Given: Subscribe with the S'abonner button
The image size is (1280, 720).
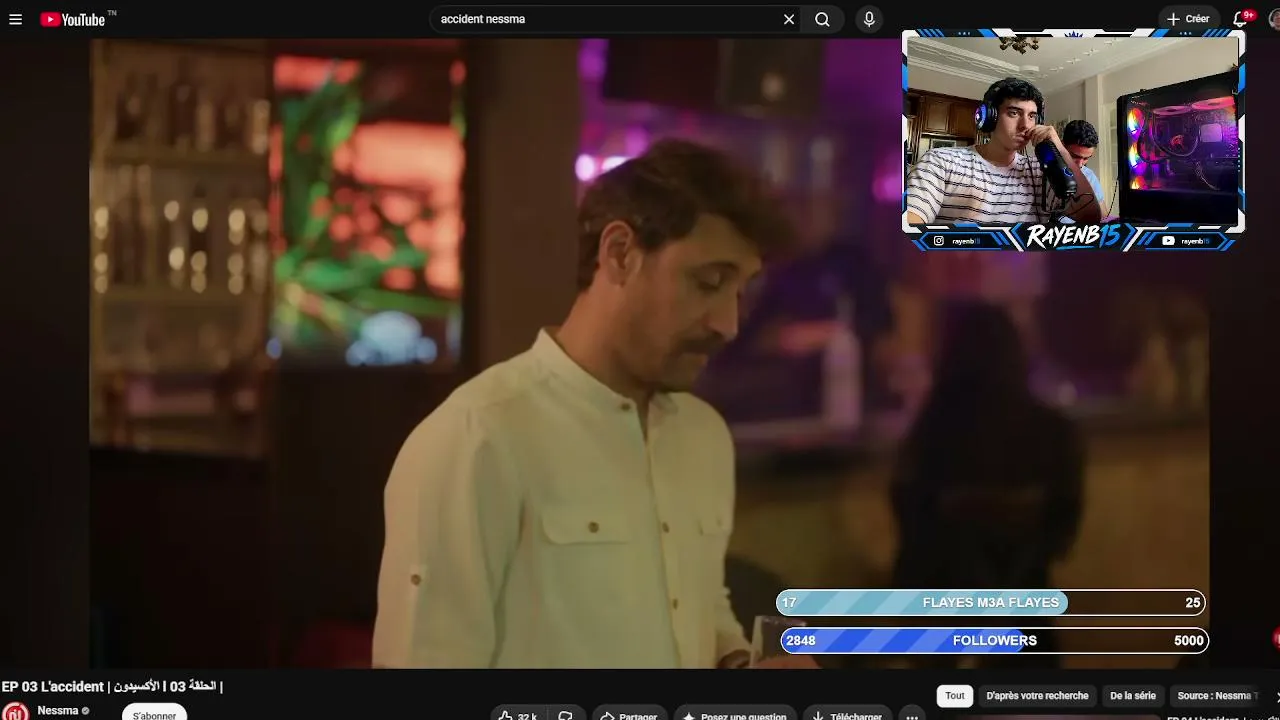Looking at the screenshot, I should [155, 713].
